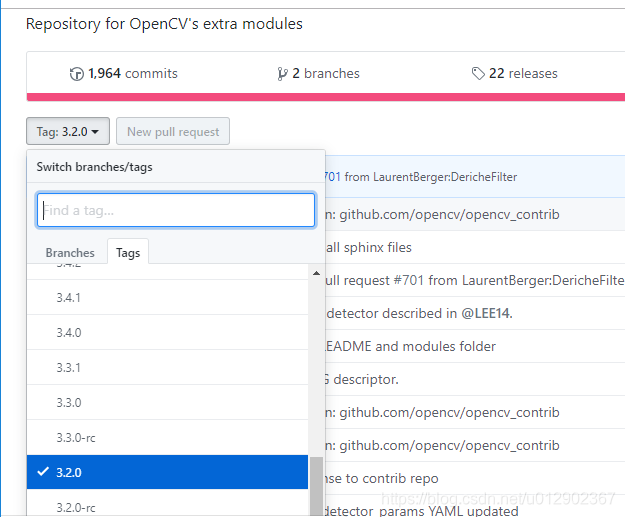Screen dimensions: 625x517
Task: Select tag 3.2.0-rc
Action: tap(167, 503)
